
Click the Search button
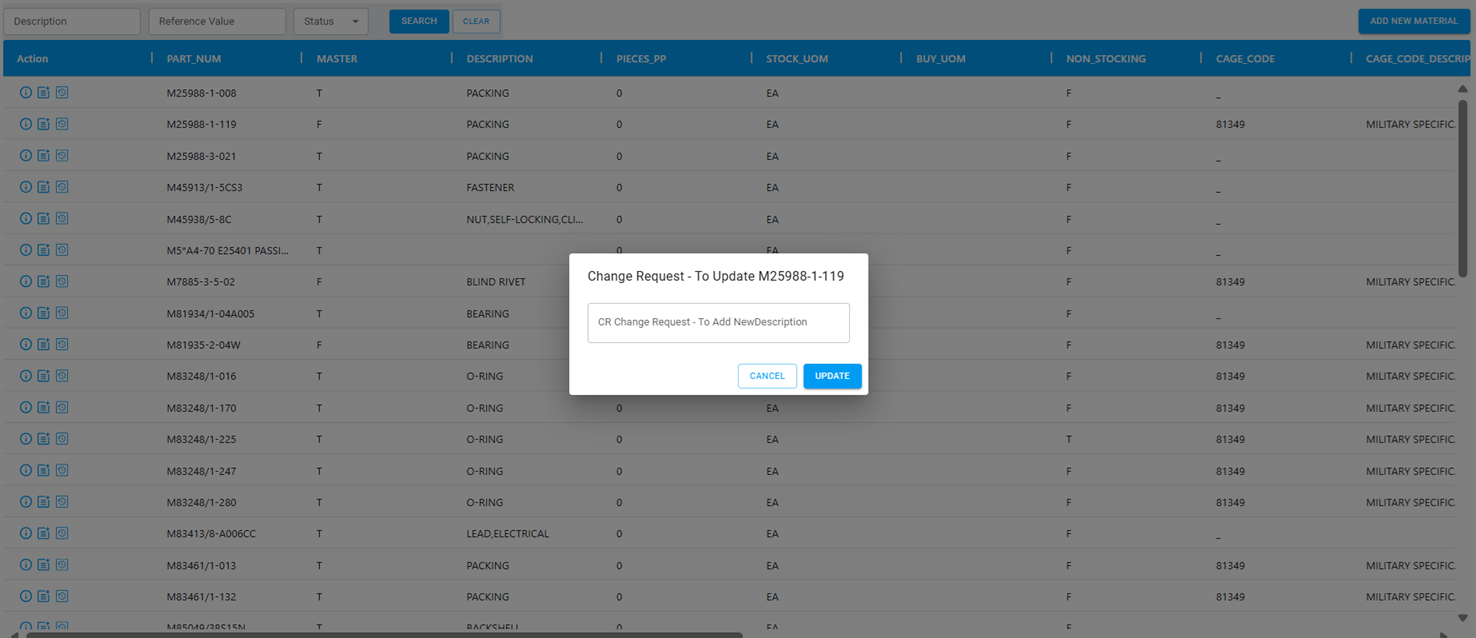(x=419, y=21)
